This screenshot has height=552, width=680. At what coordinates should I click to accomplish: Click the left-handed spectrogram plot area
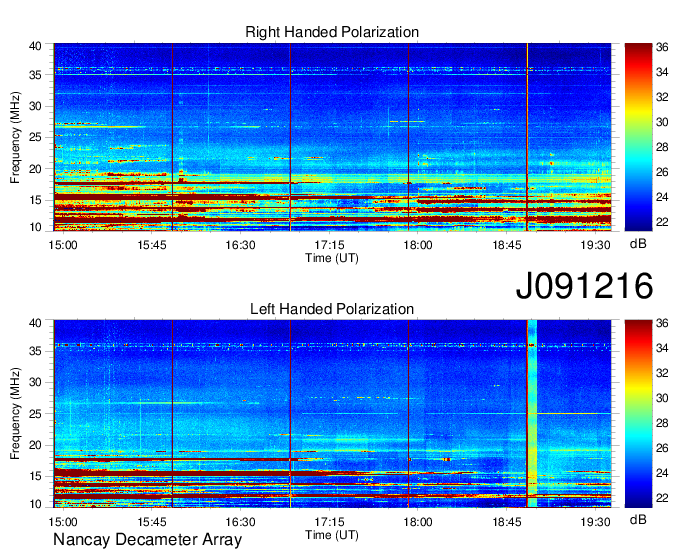[332, 414]
